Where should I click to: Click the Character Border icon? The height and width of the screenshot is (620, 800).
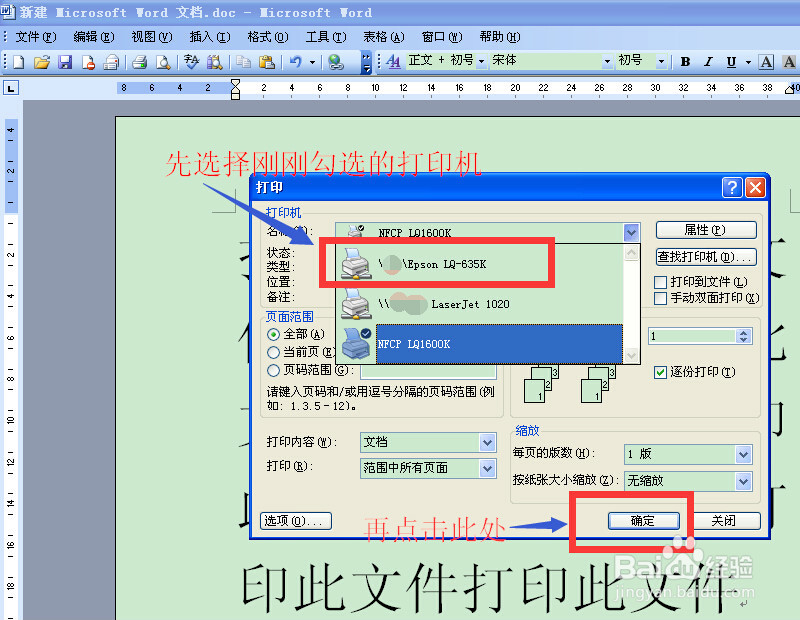point(766,62)
